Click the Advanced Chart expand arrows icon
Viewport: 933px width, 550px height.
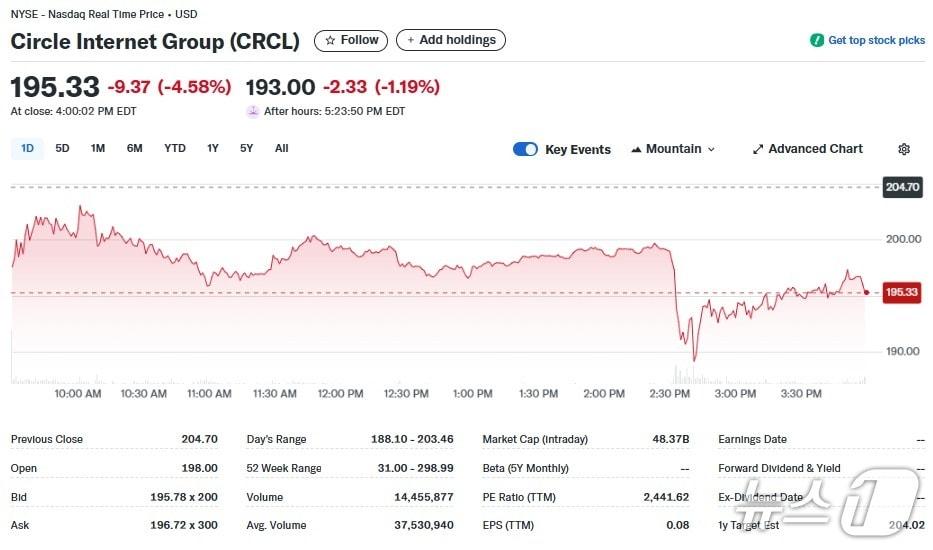point(758,149)
